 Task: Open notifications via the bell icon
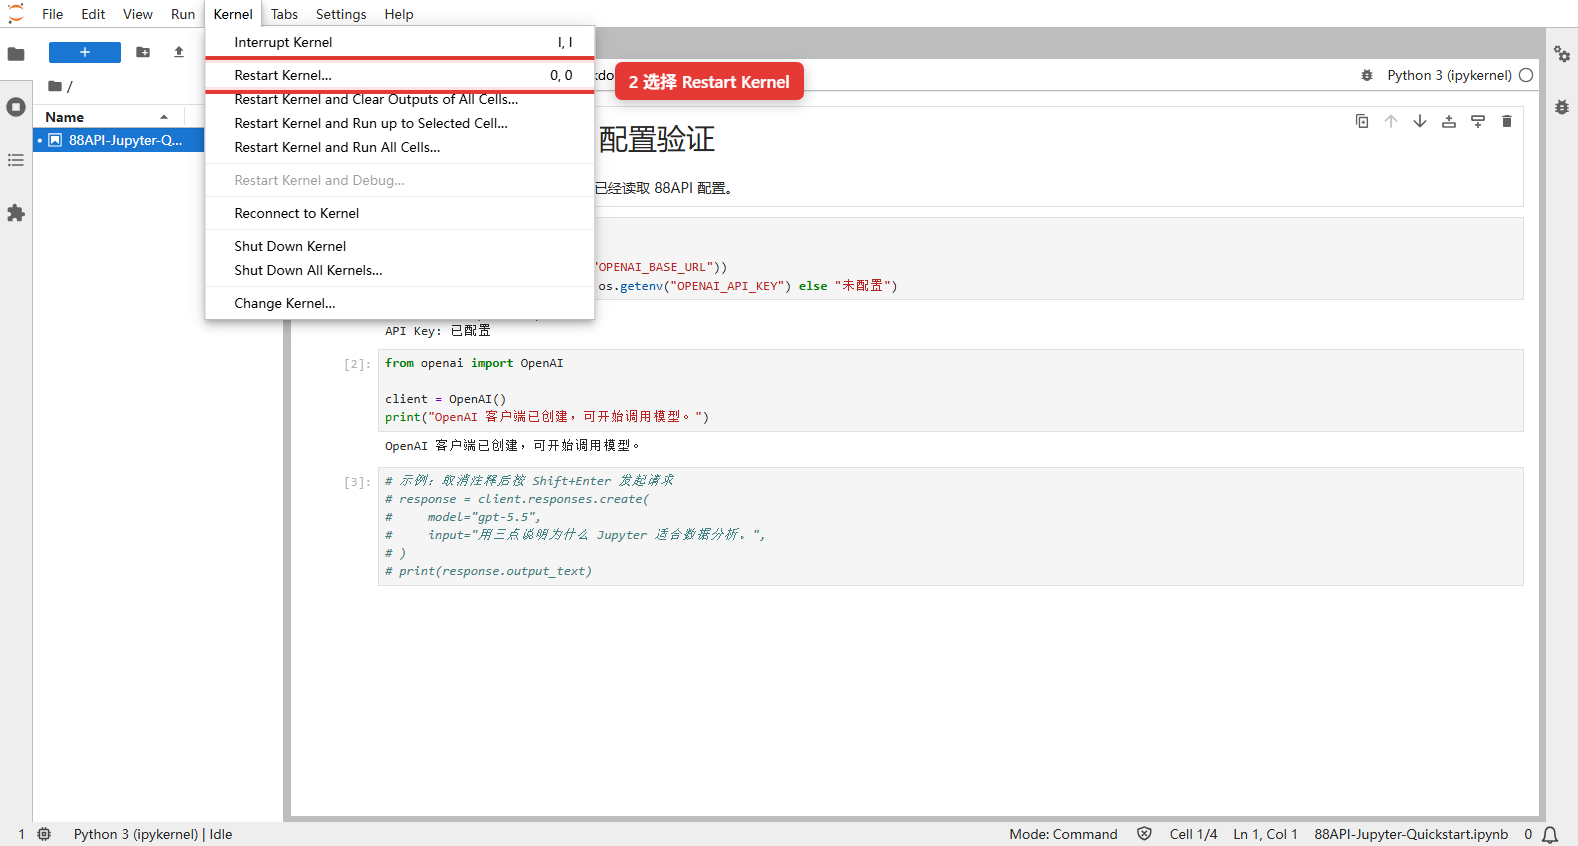(x=1550, y=835)
